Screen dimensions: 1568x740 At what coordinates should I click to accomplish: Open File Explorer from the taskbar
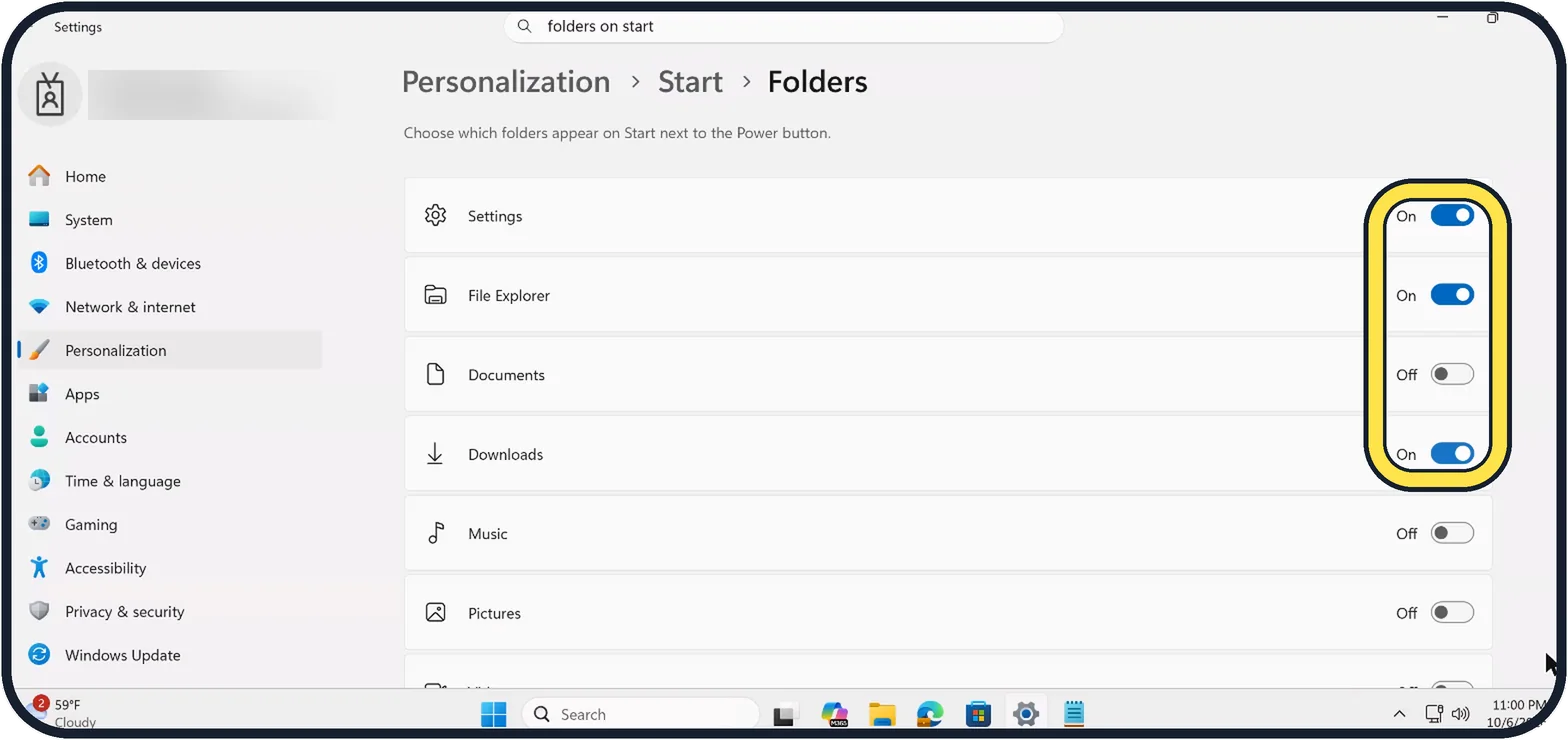click(x=882, y=714)
